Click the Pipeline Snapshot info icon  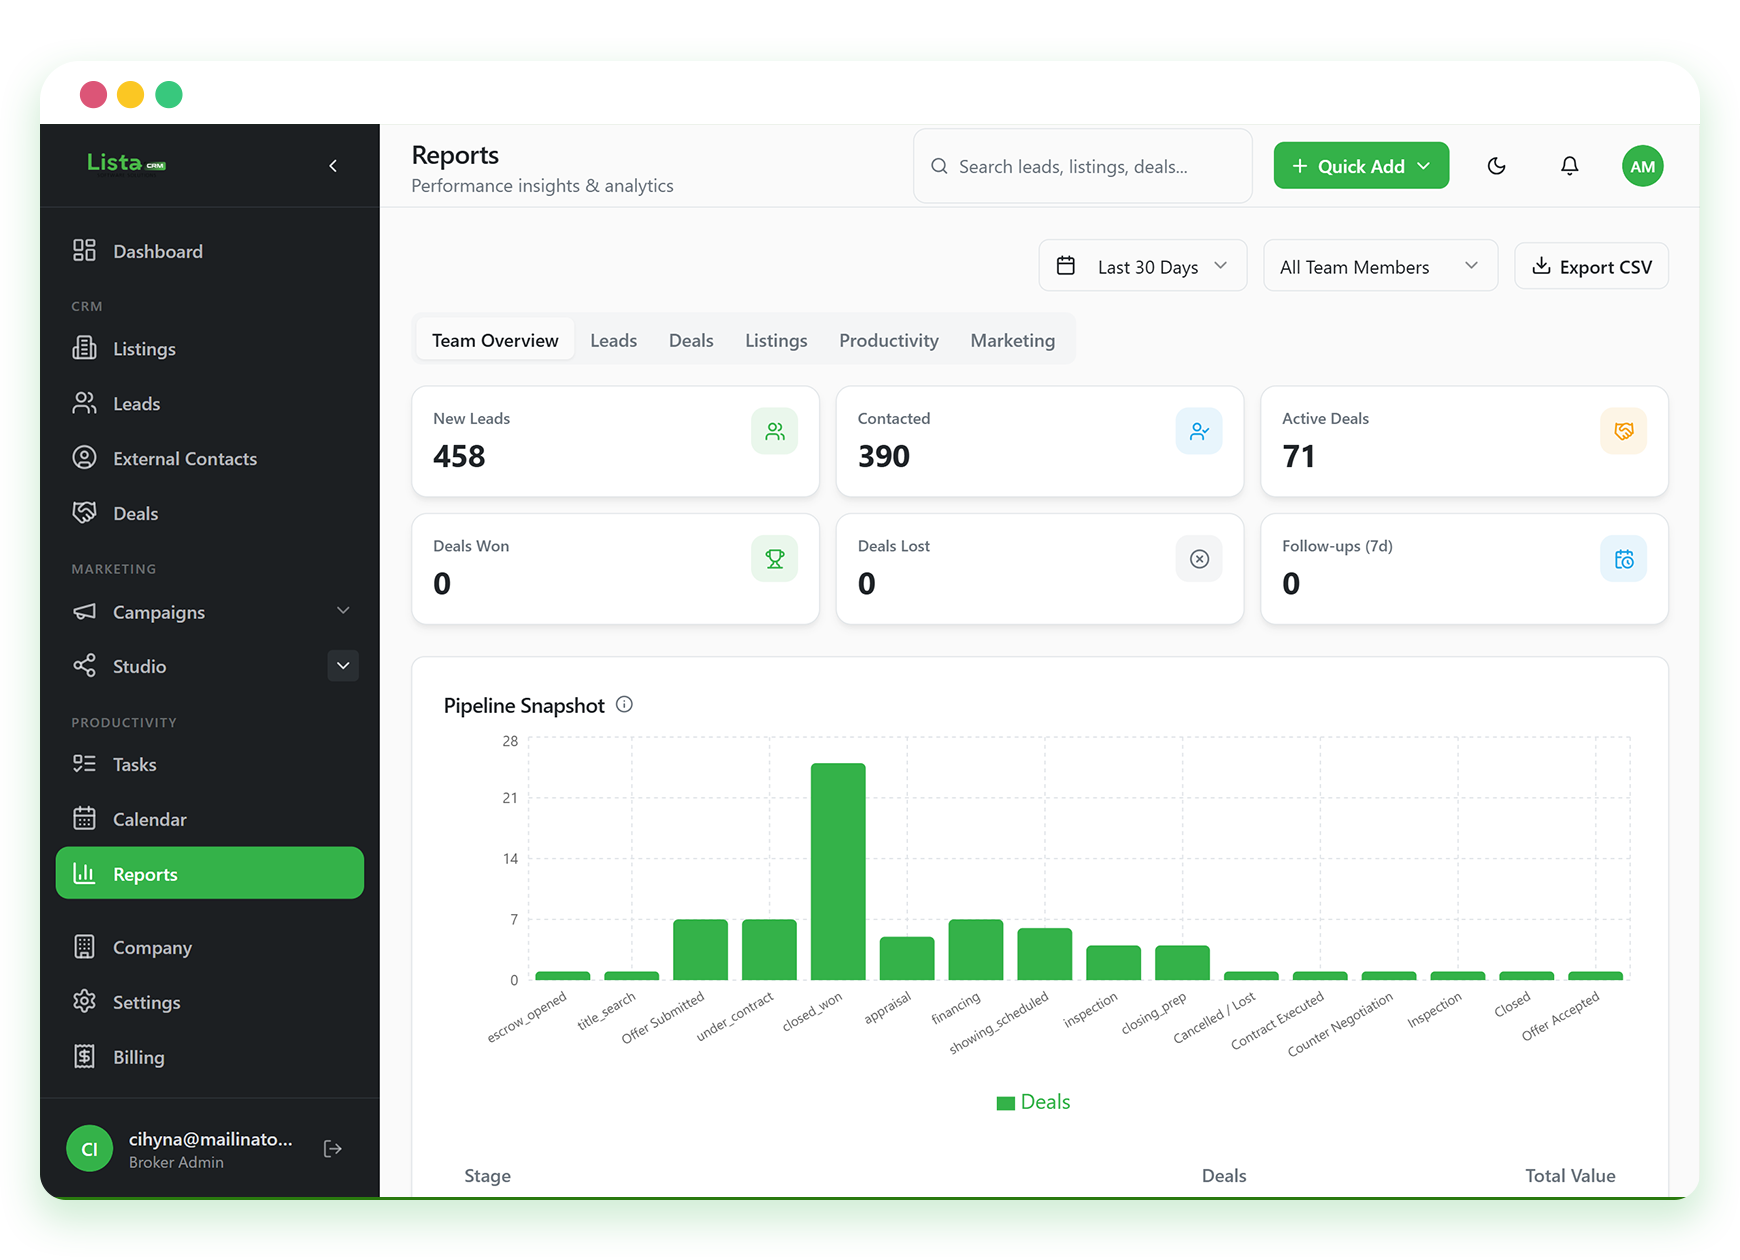coord(624,704)
